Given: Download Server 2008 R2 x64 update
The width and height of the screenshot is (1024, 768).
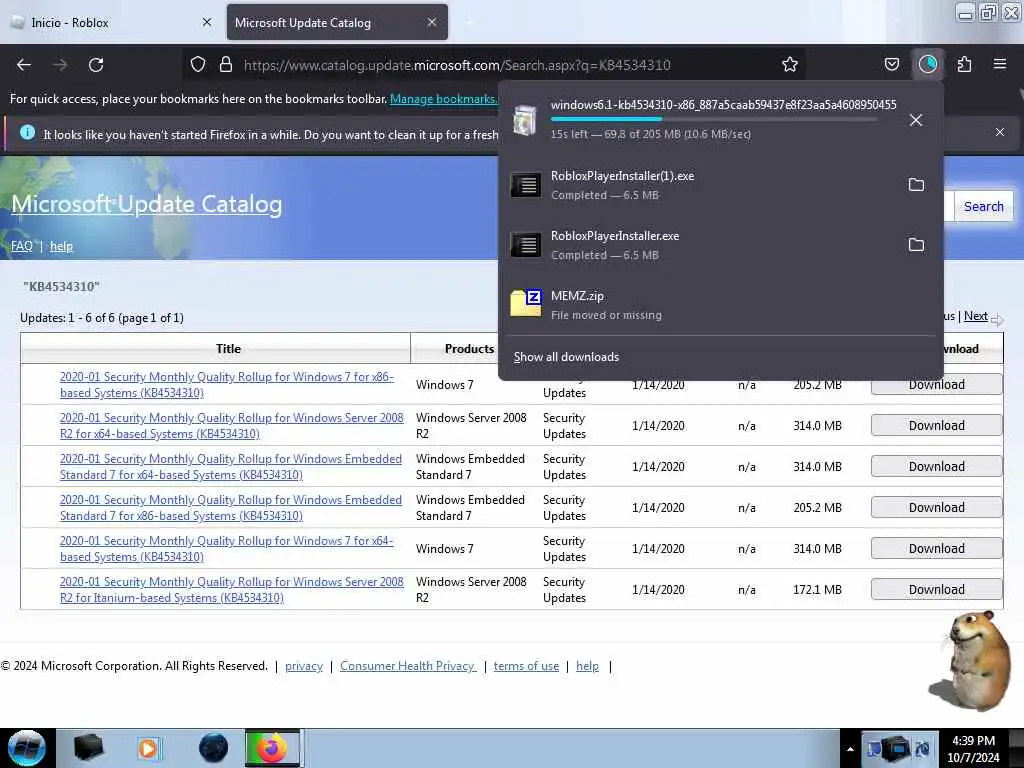Looking at the screenshot, I should [936, 426].
